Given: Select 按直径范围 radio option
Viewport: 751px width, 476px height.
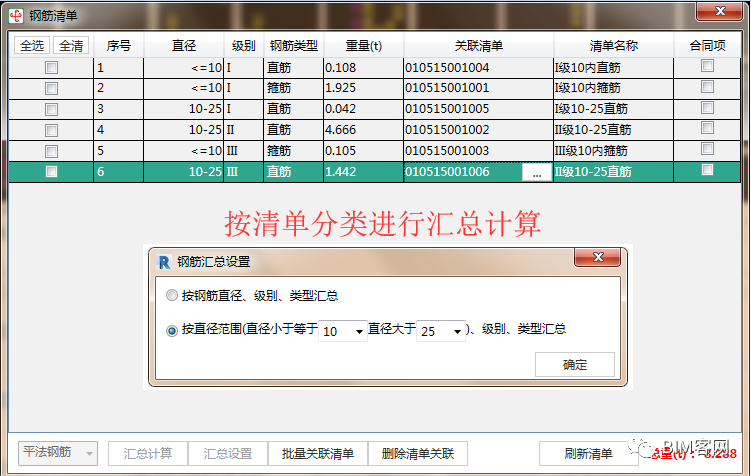Looking at the screenshot, I should tap(171, 330).
